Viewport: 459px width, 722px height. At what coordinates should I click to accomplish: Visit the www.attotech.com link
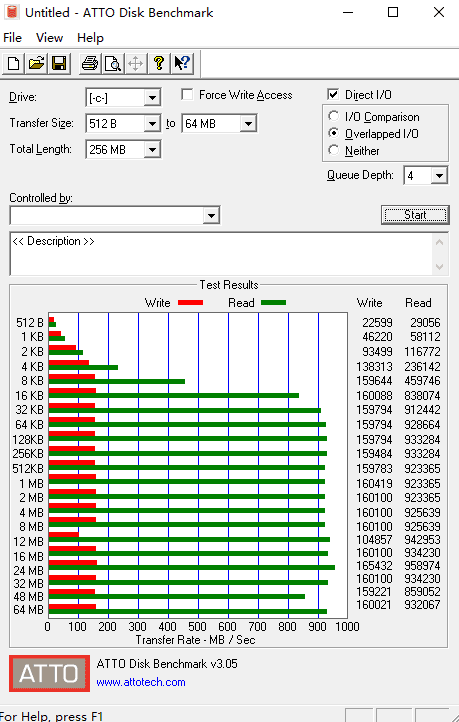[141, 682]
